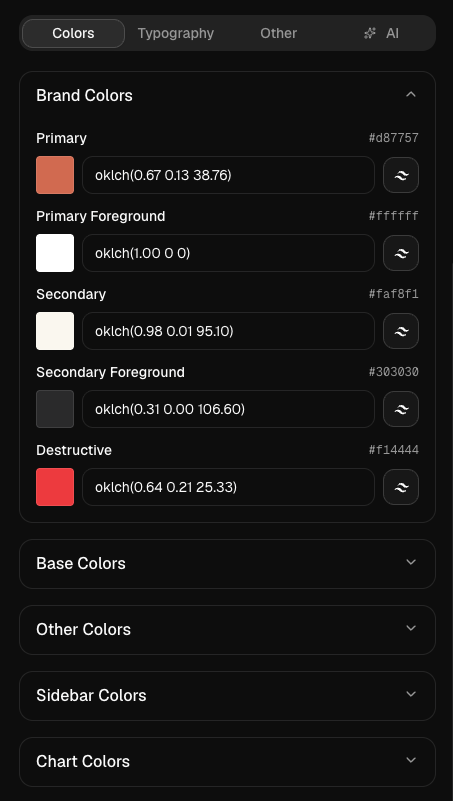Click the #303030 hex code
This screenshot has width=453, height=801.
(394, 372)
